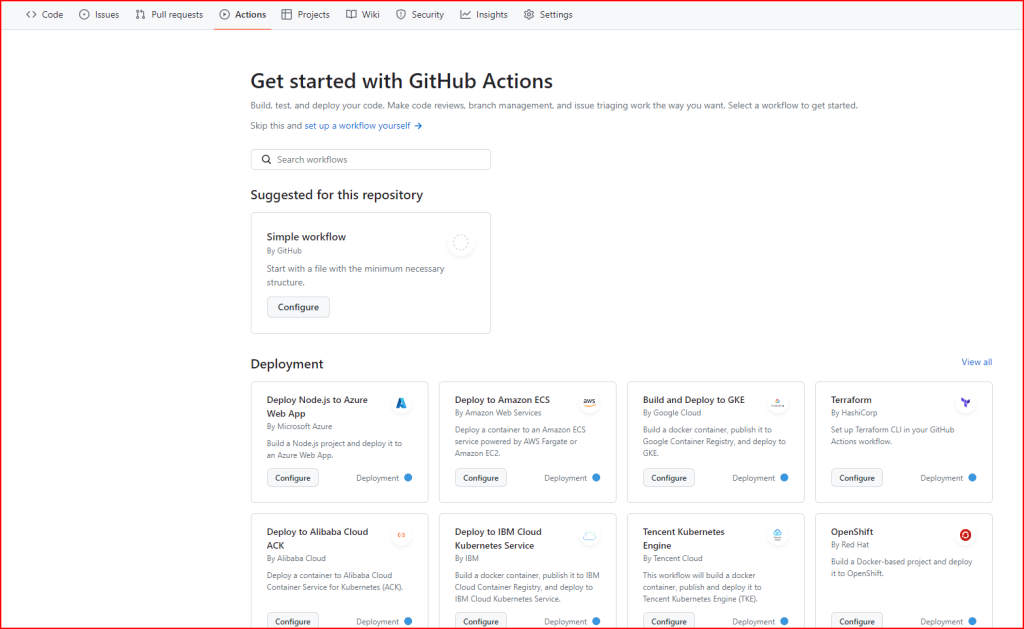Select the AWS icon on Amazon ECS card
This screenshot has height=629, width=1024.
coord(589,403)
